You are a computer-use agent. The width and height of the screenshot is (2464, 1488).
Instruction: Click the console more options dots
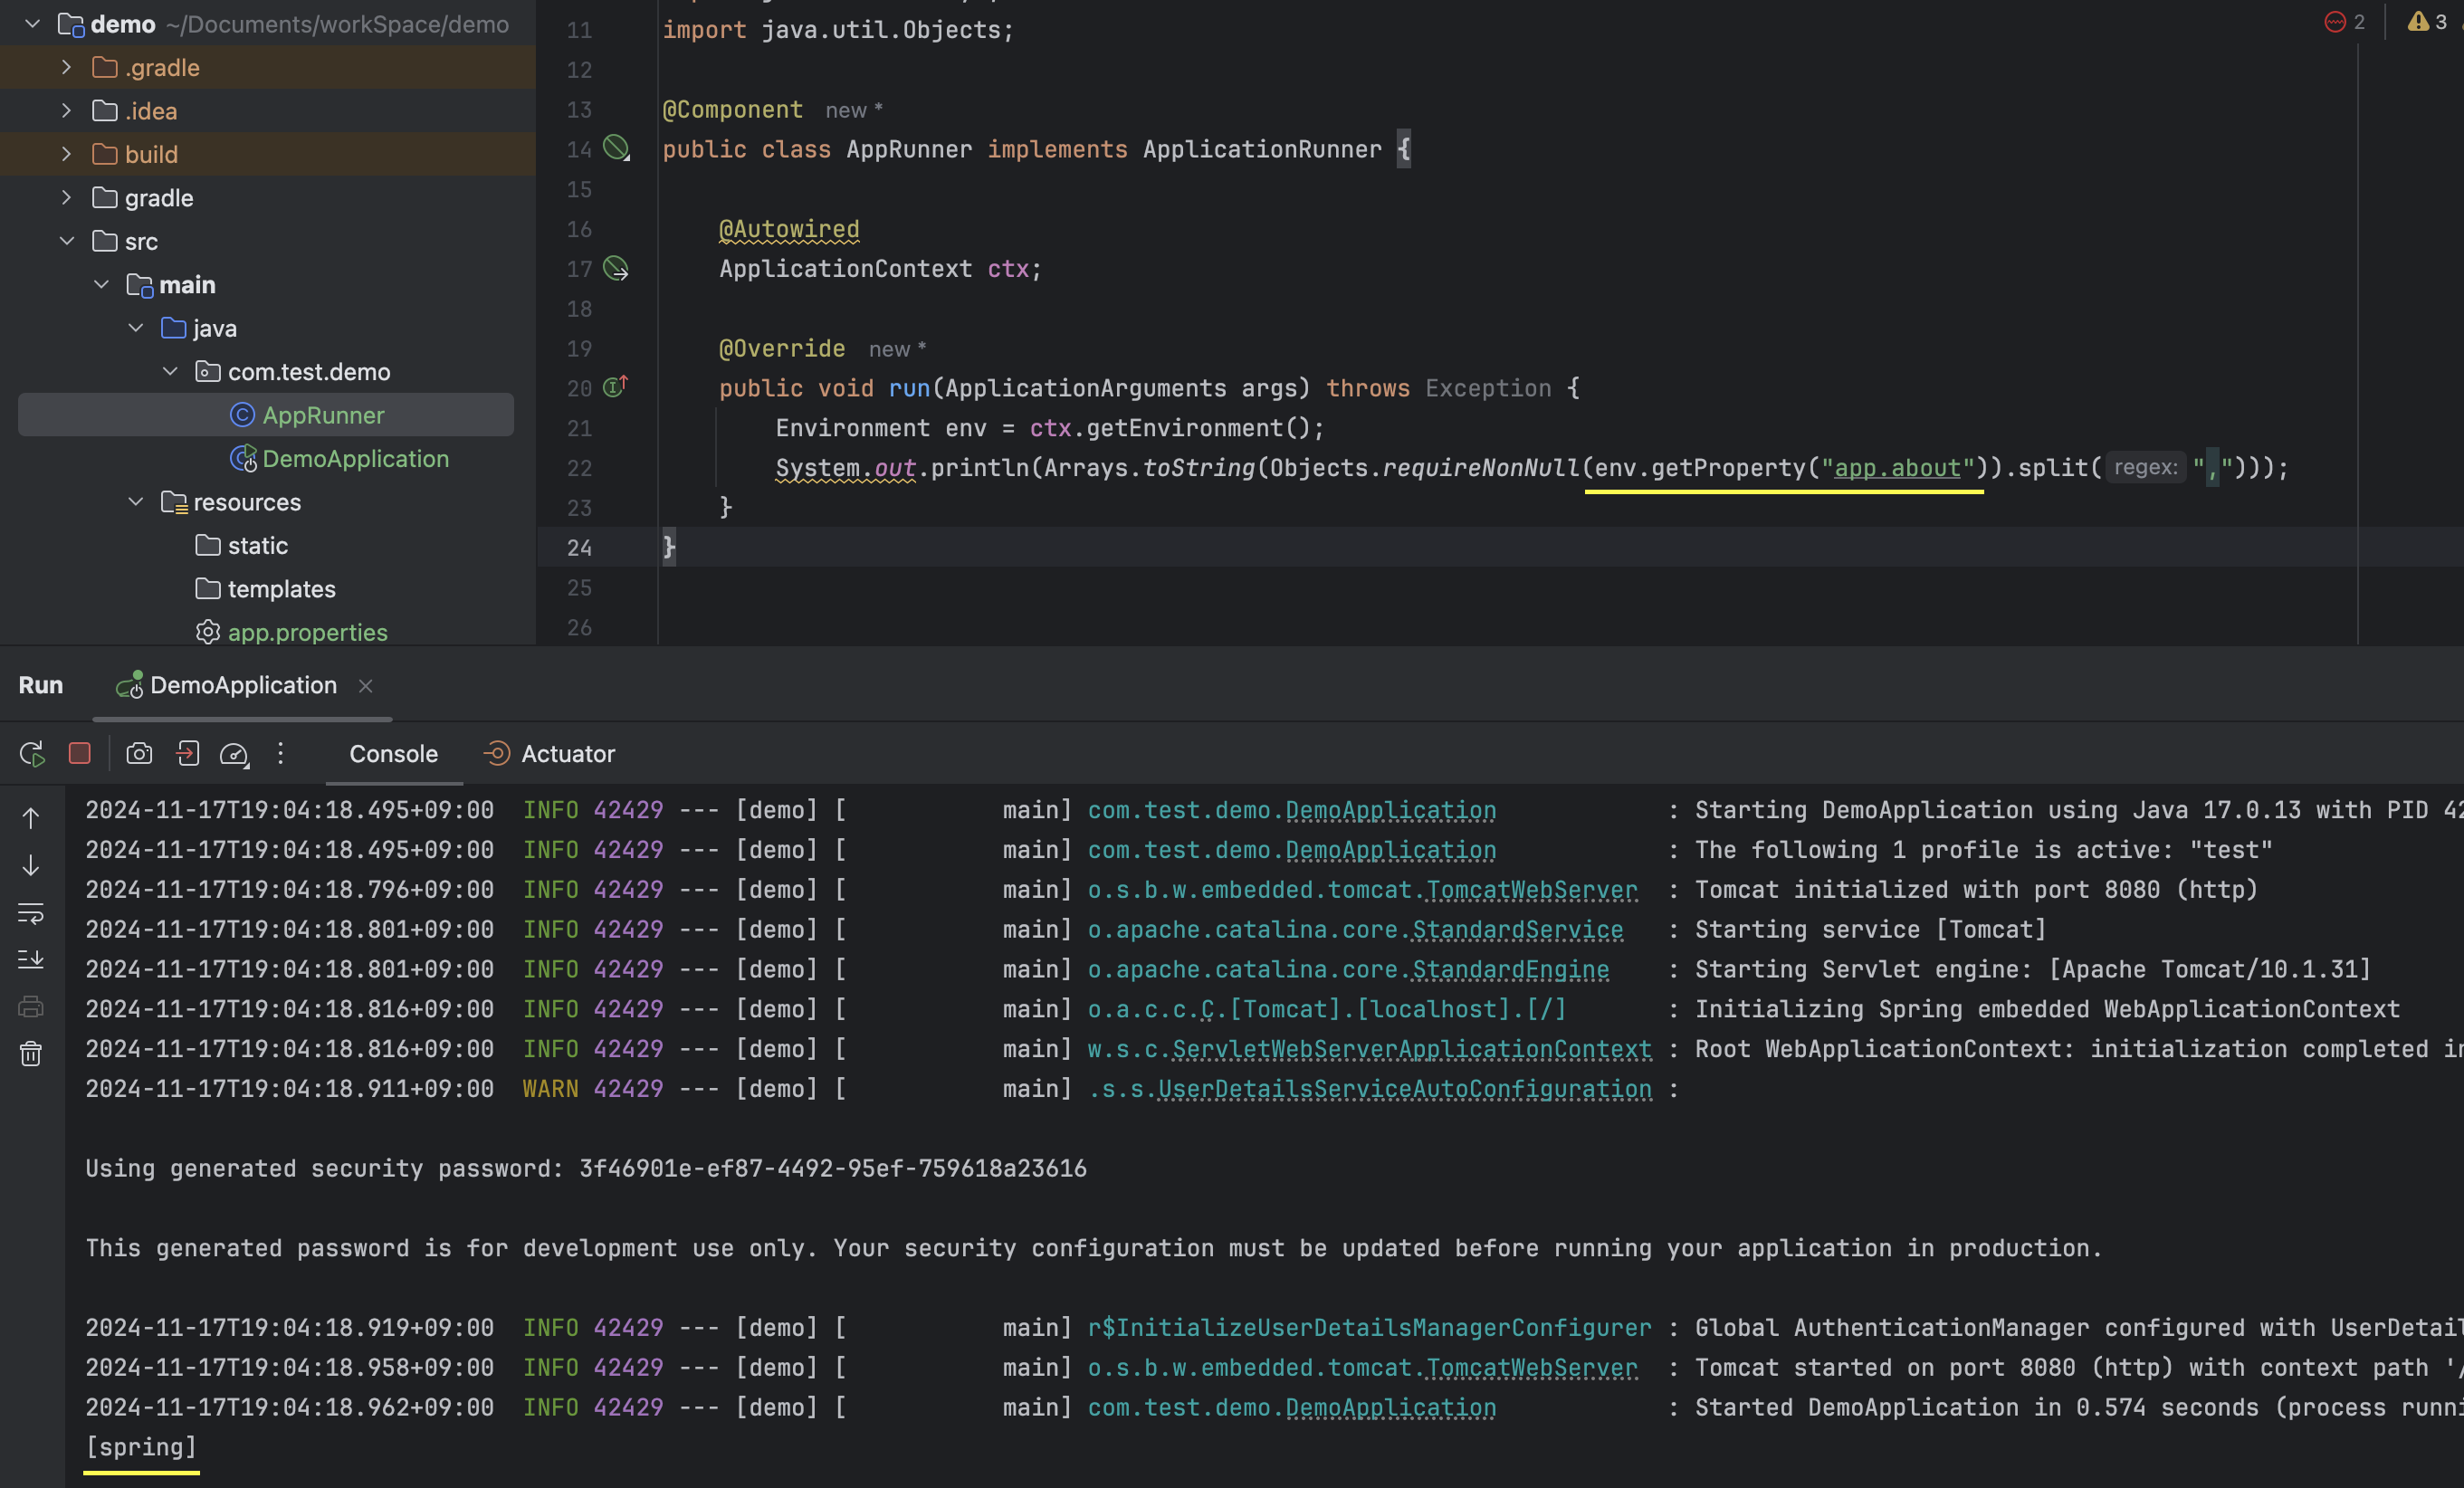281,753
